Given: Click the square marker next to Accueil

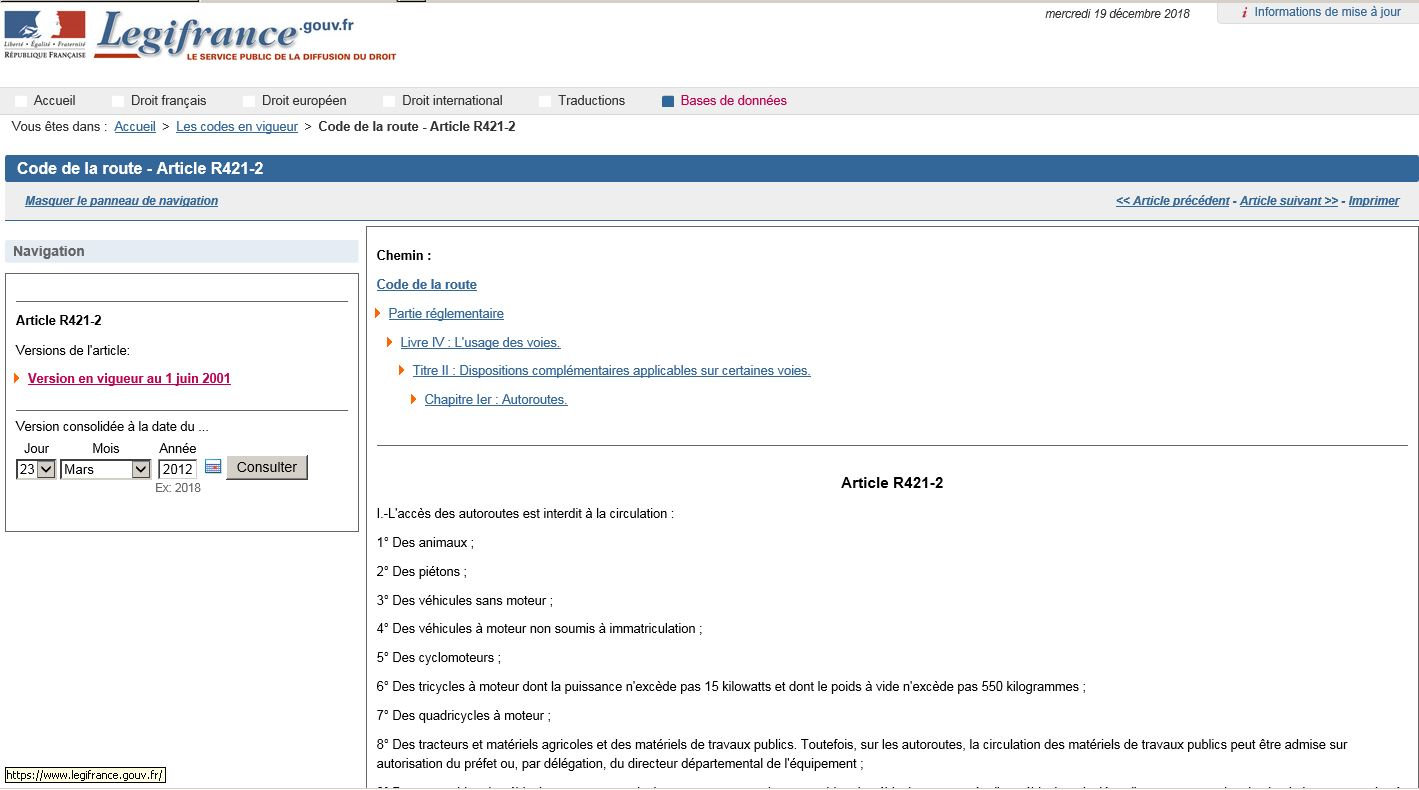Looking at the screenshot, I should tap(21, 101).
